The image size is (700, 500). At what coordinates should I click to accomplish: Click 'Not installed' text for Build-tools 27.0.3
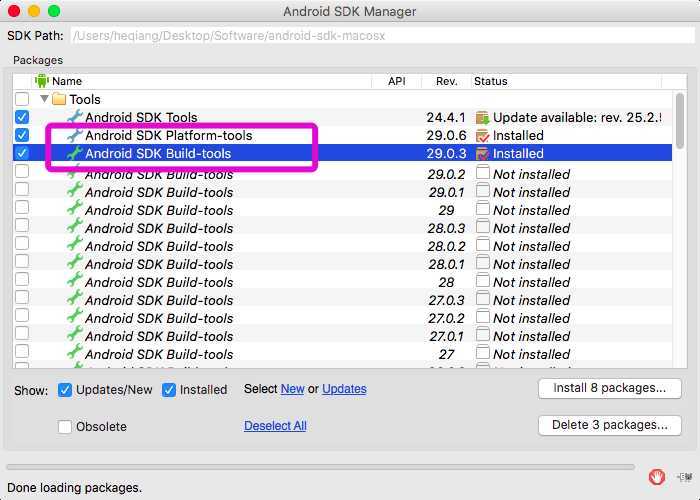pos(531,300)
